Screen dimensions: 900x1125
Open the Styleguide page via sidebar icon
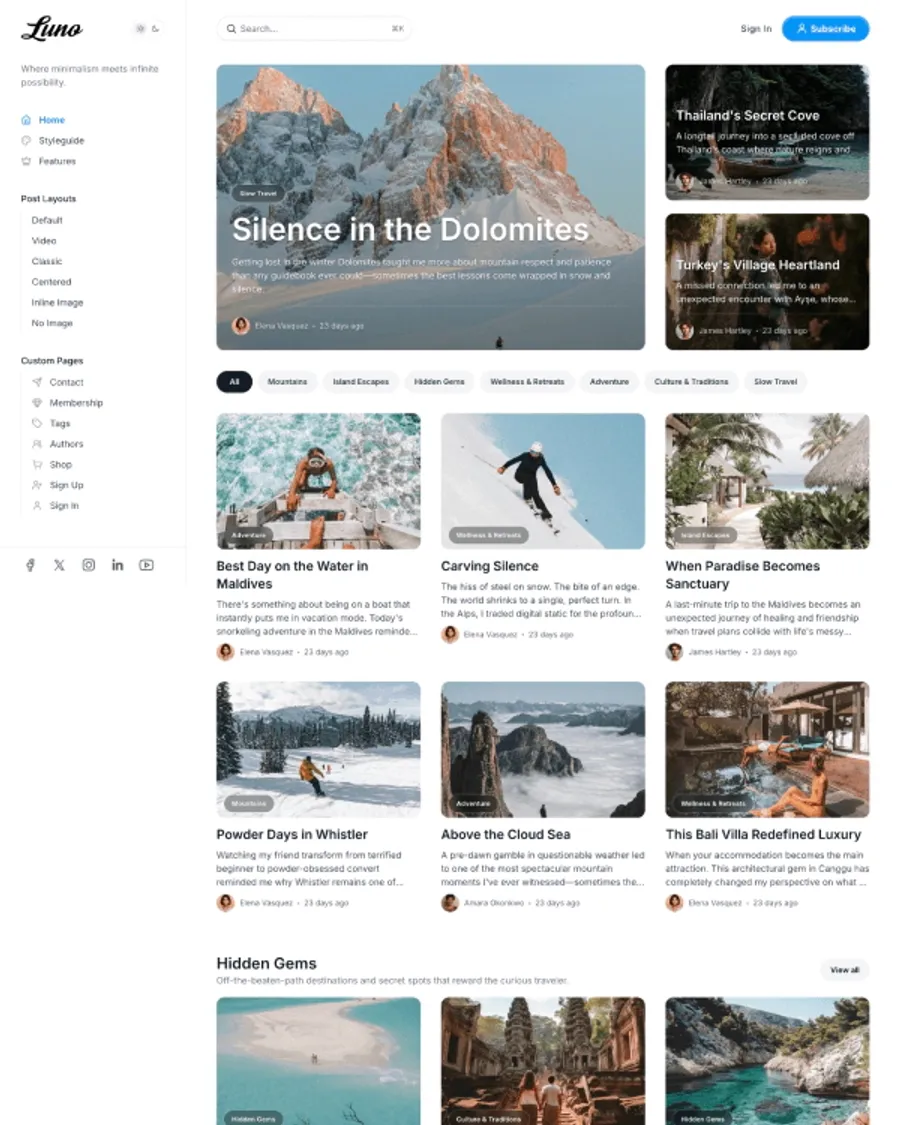(29, 140)
